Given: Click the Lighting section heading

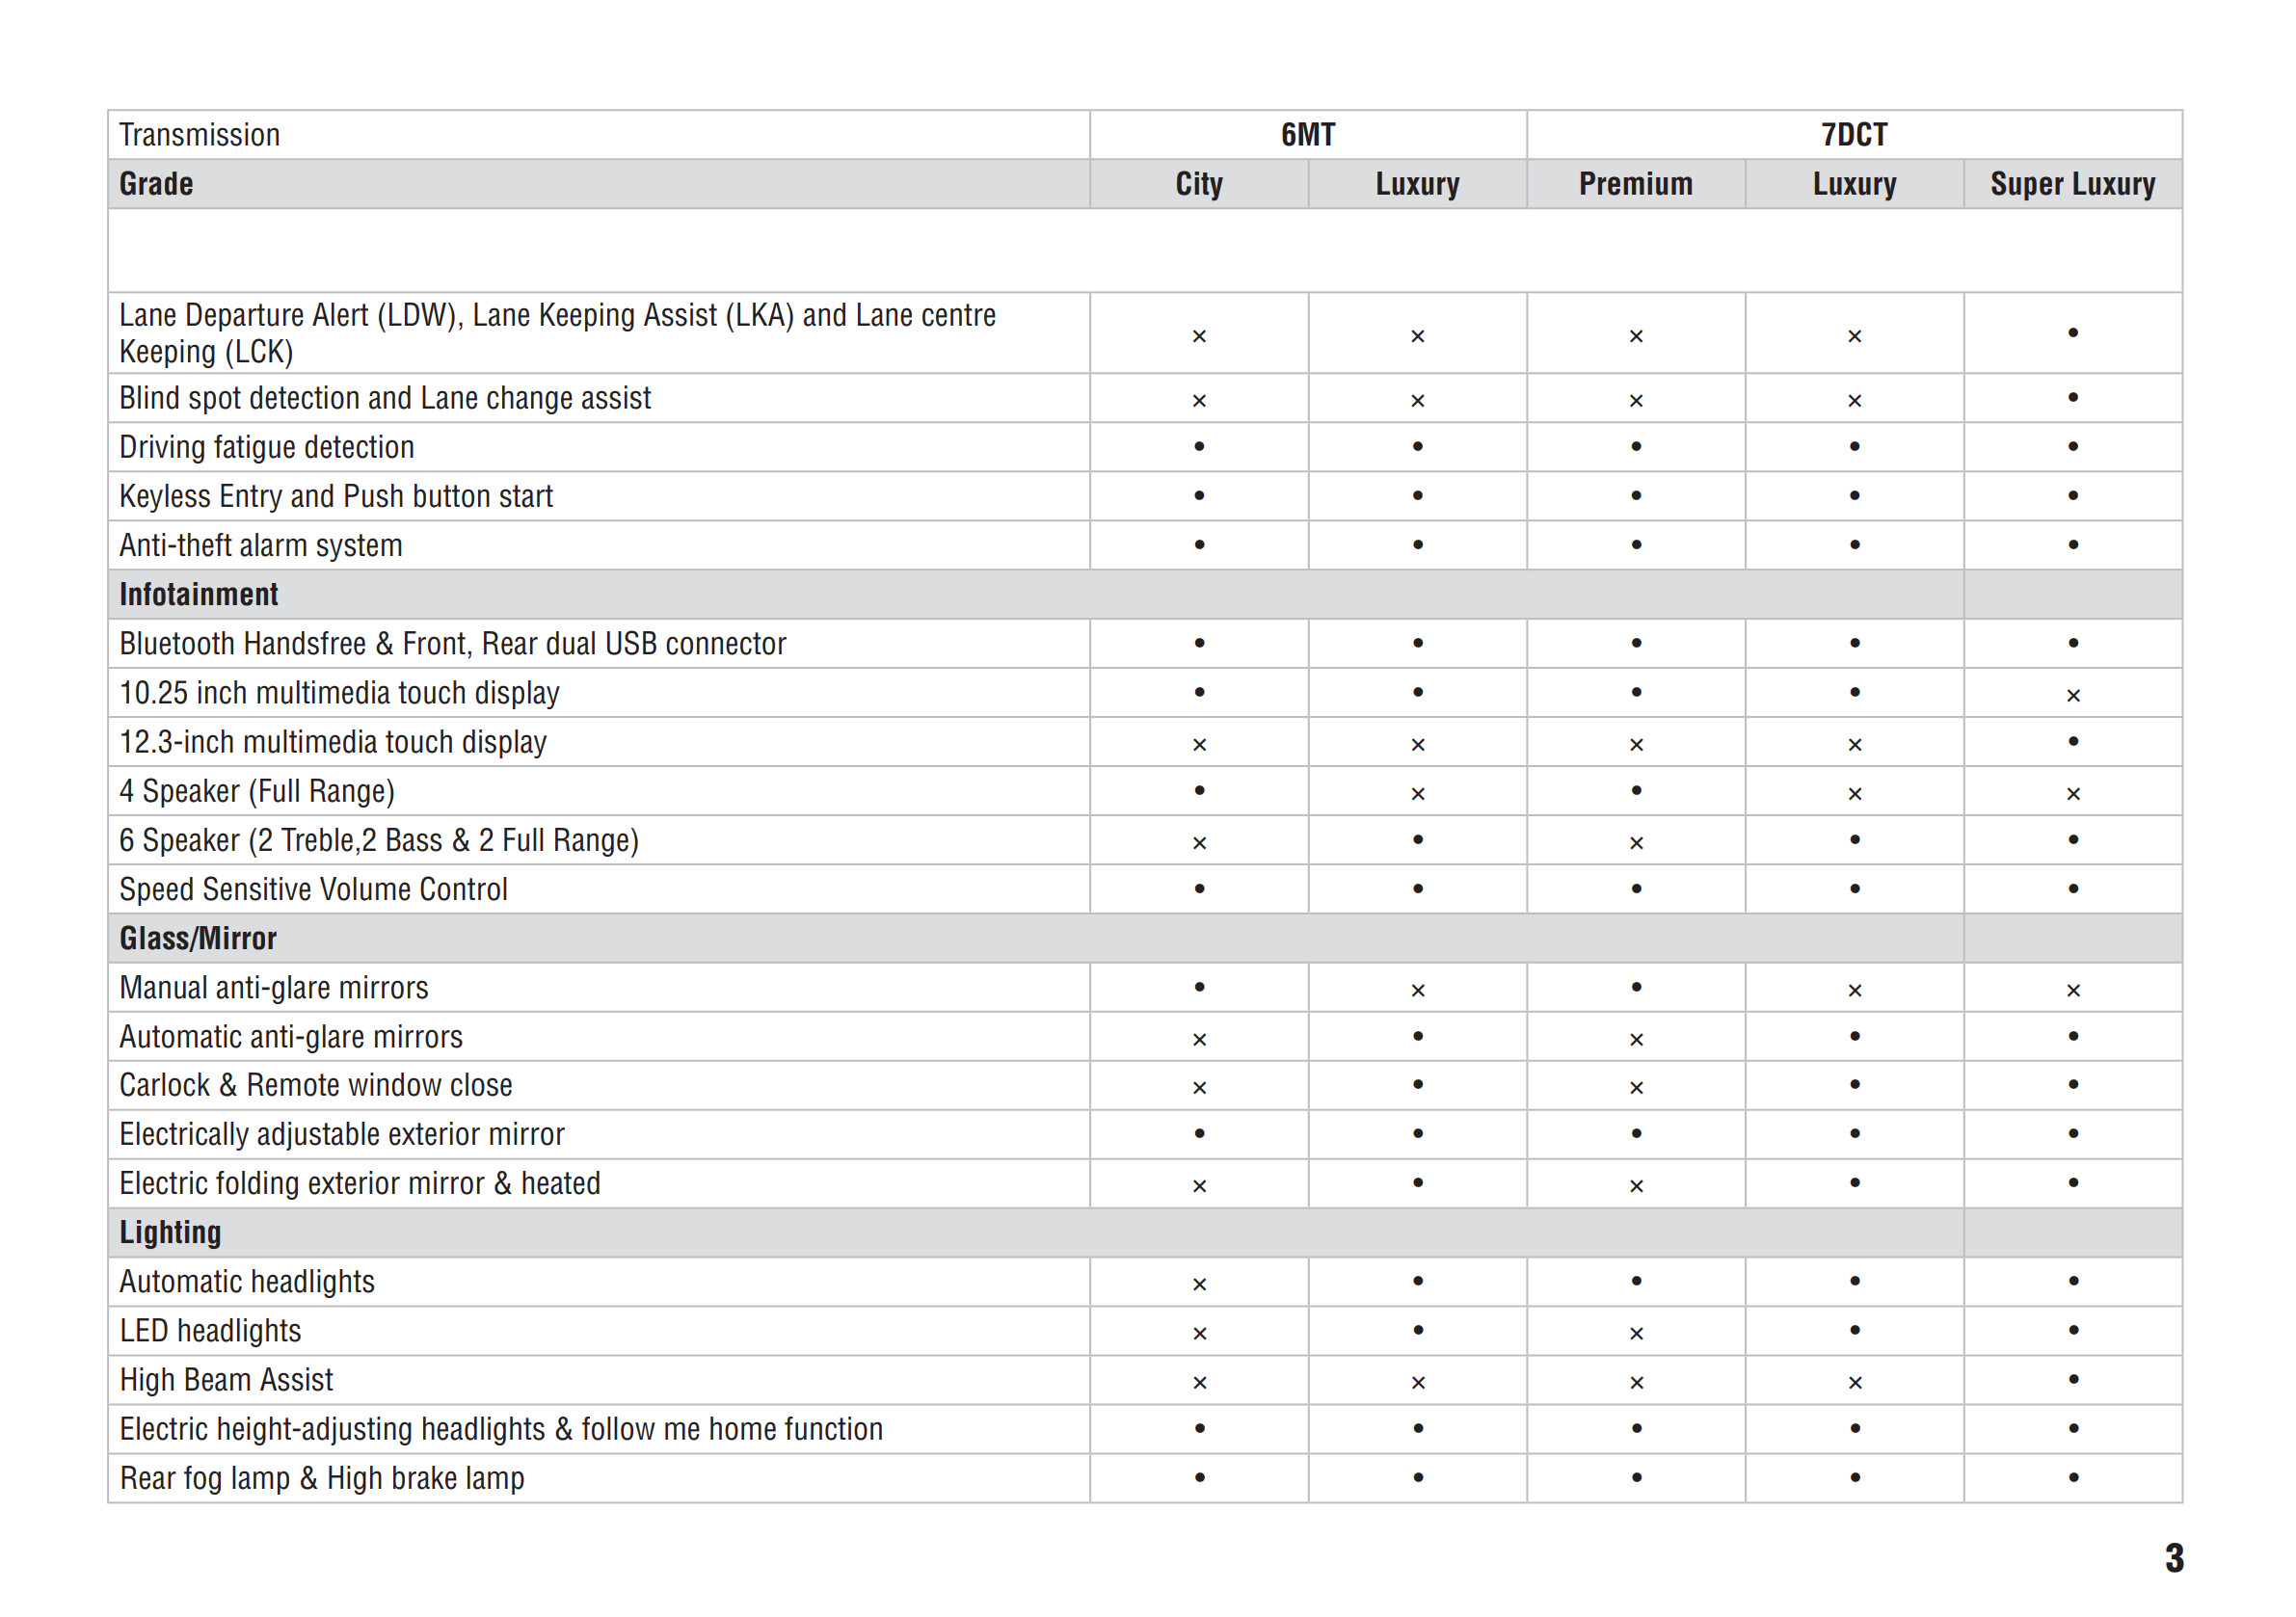Looking at the screenshot, I should 170,1233.
